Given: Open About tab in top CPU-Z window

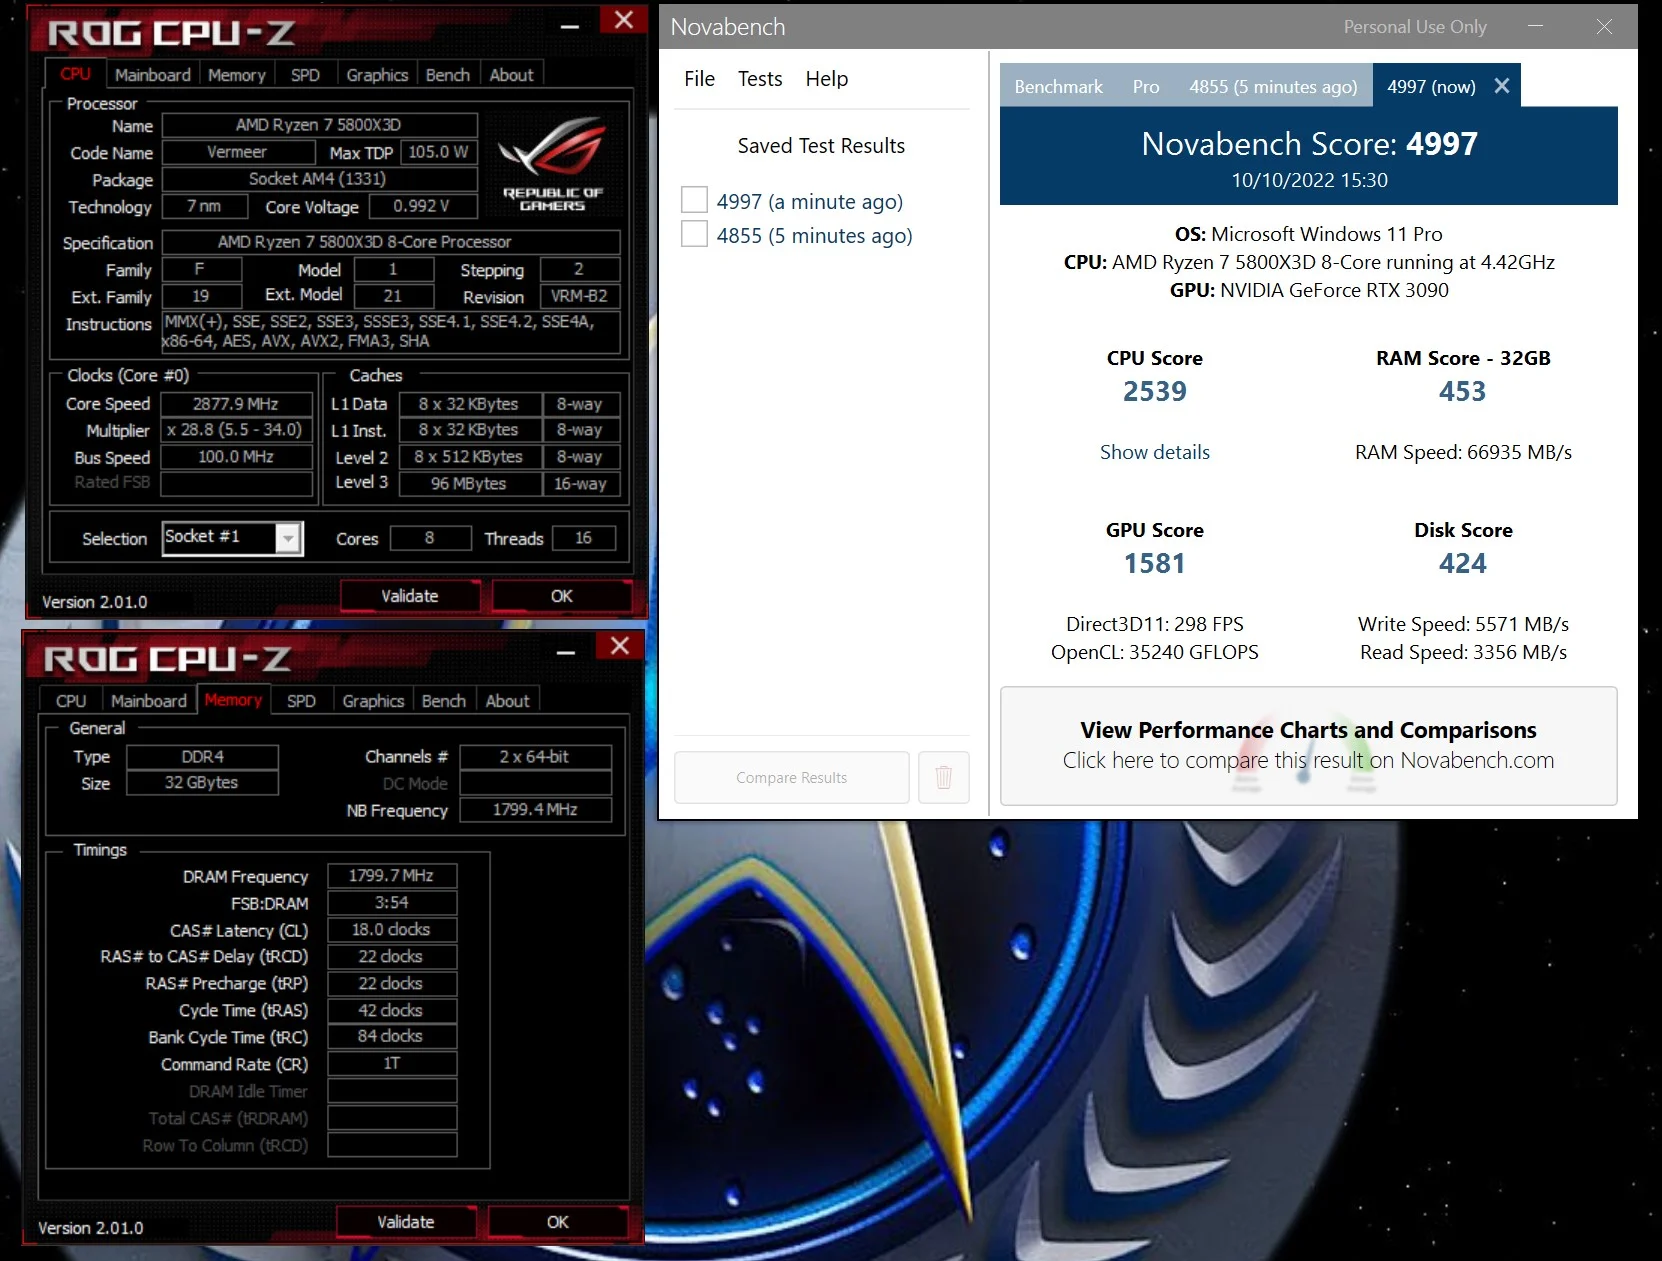Looking at the screenshot, I should pyautogui.click(x=511, y=75).
